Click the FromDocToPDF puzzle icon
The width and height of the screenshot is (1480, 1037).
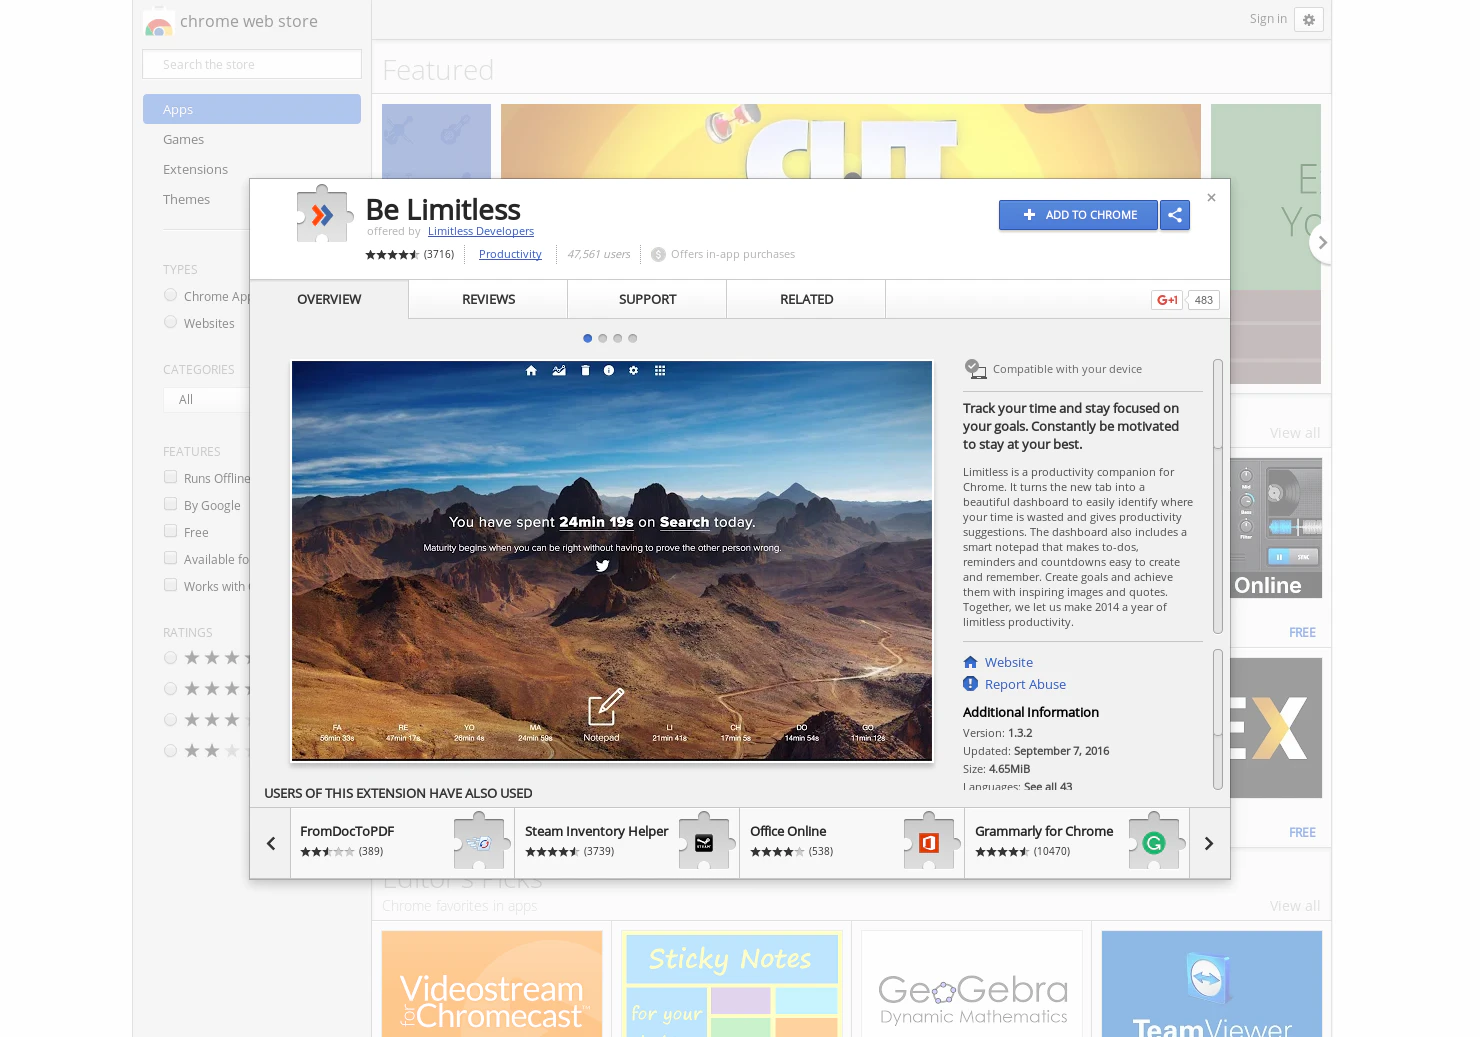click(483, 841)
